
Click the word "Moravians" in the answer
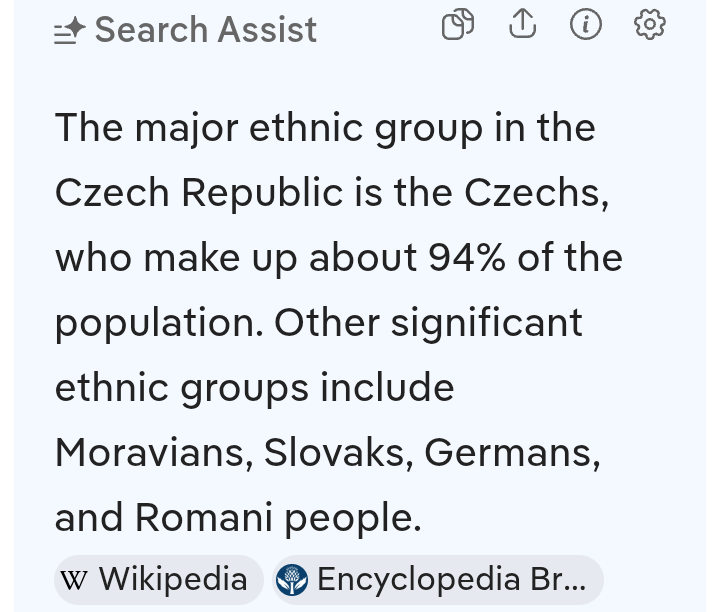[x=150, y=453]
